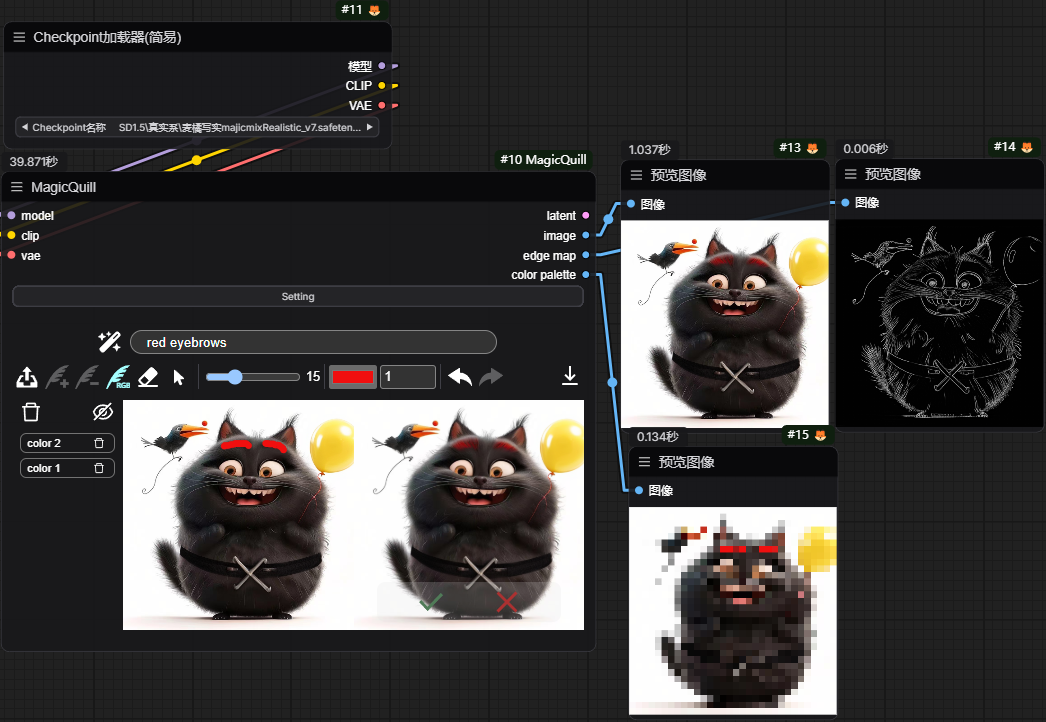The height and width of the screenshot is (722, 1046).
Task: Click the fox badge icon beside #14
Action: pos(1027,147)
